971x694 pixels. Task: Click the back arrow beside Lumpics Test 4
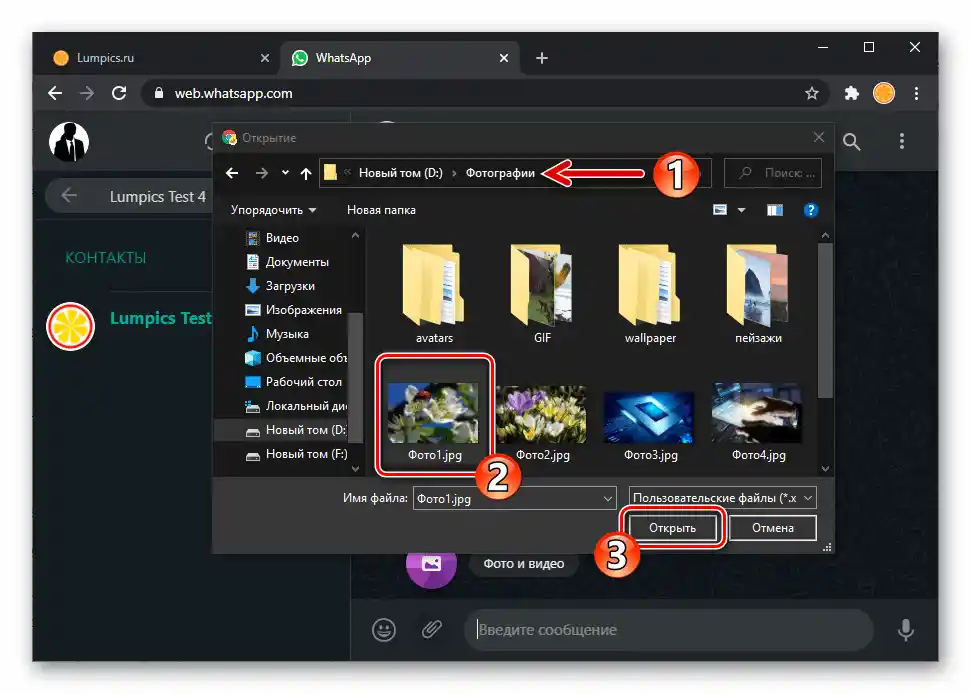tap(69, 196)
